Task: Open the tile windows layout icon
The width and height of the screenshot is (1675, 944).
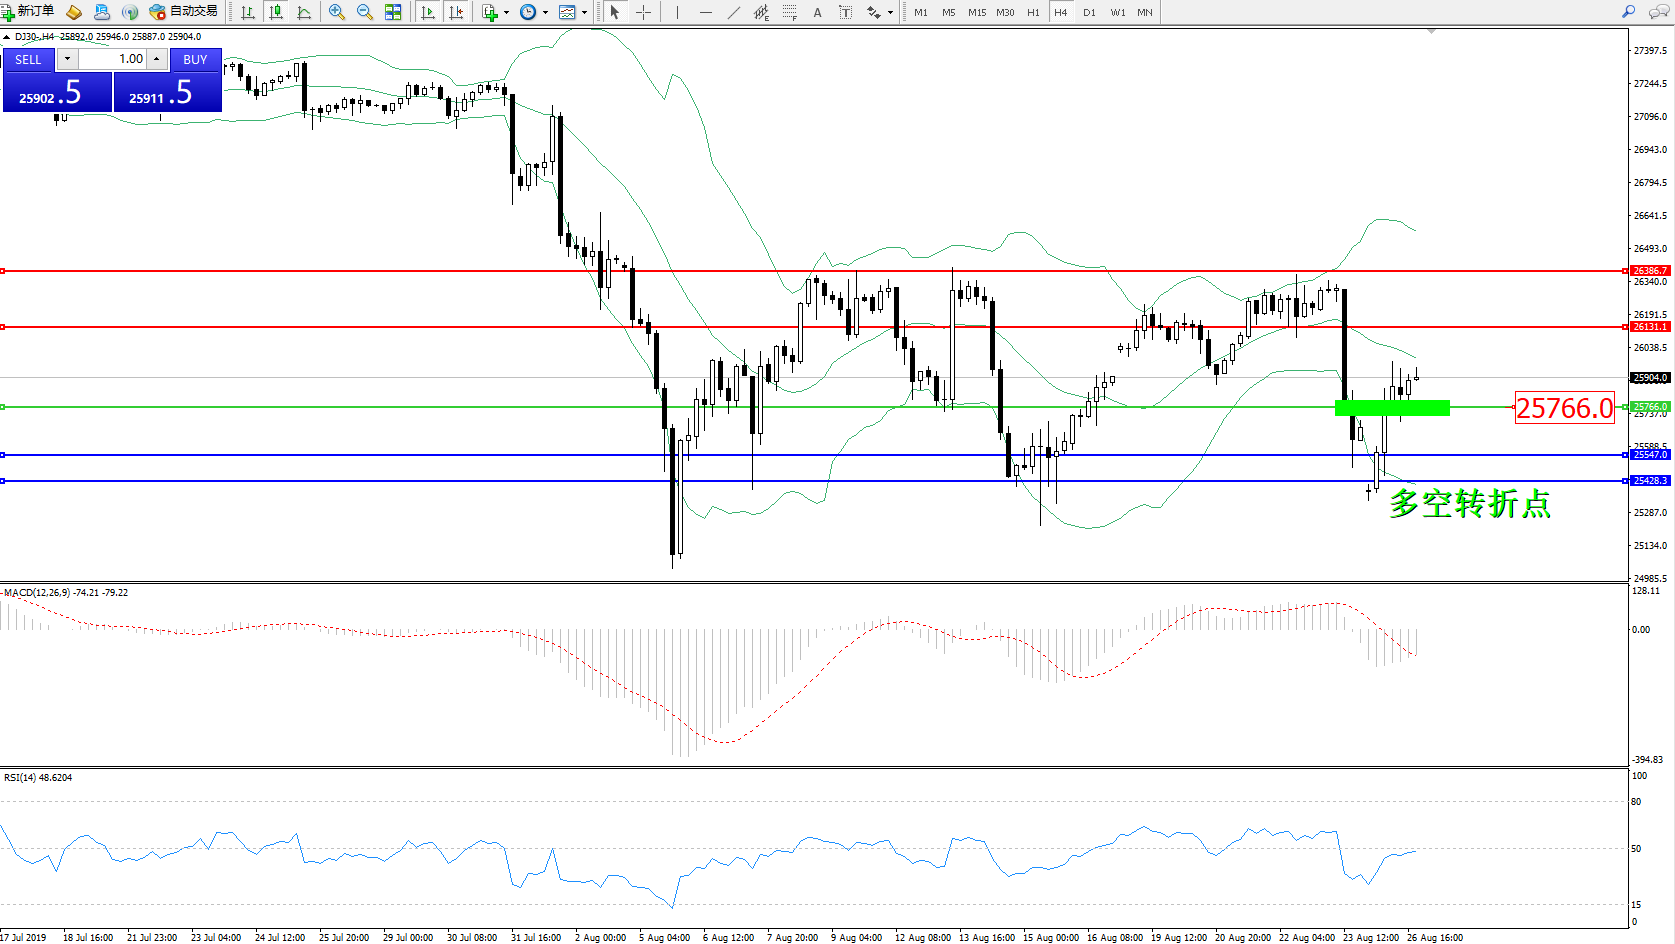Action: [393, 12]
